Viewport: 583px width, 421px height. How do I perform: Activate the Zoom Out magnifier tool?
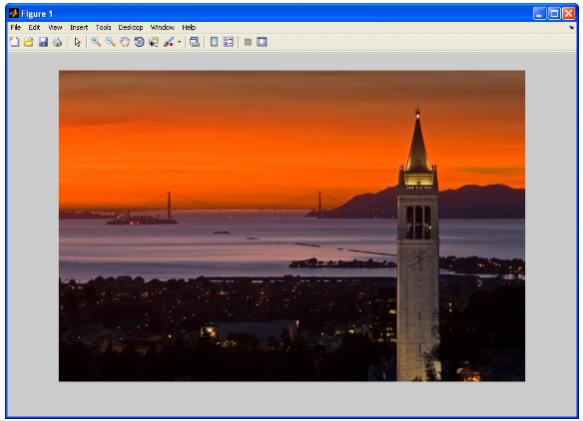(110, 42)
